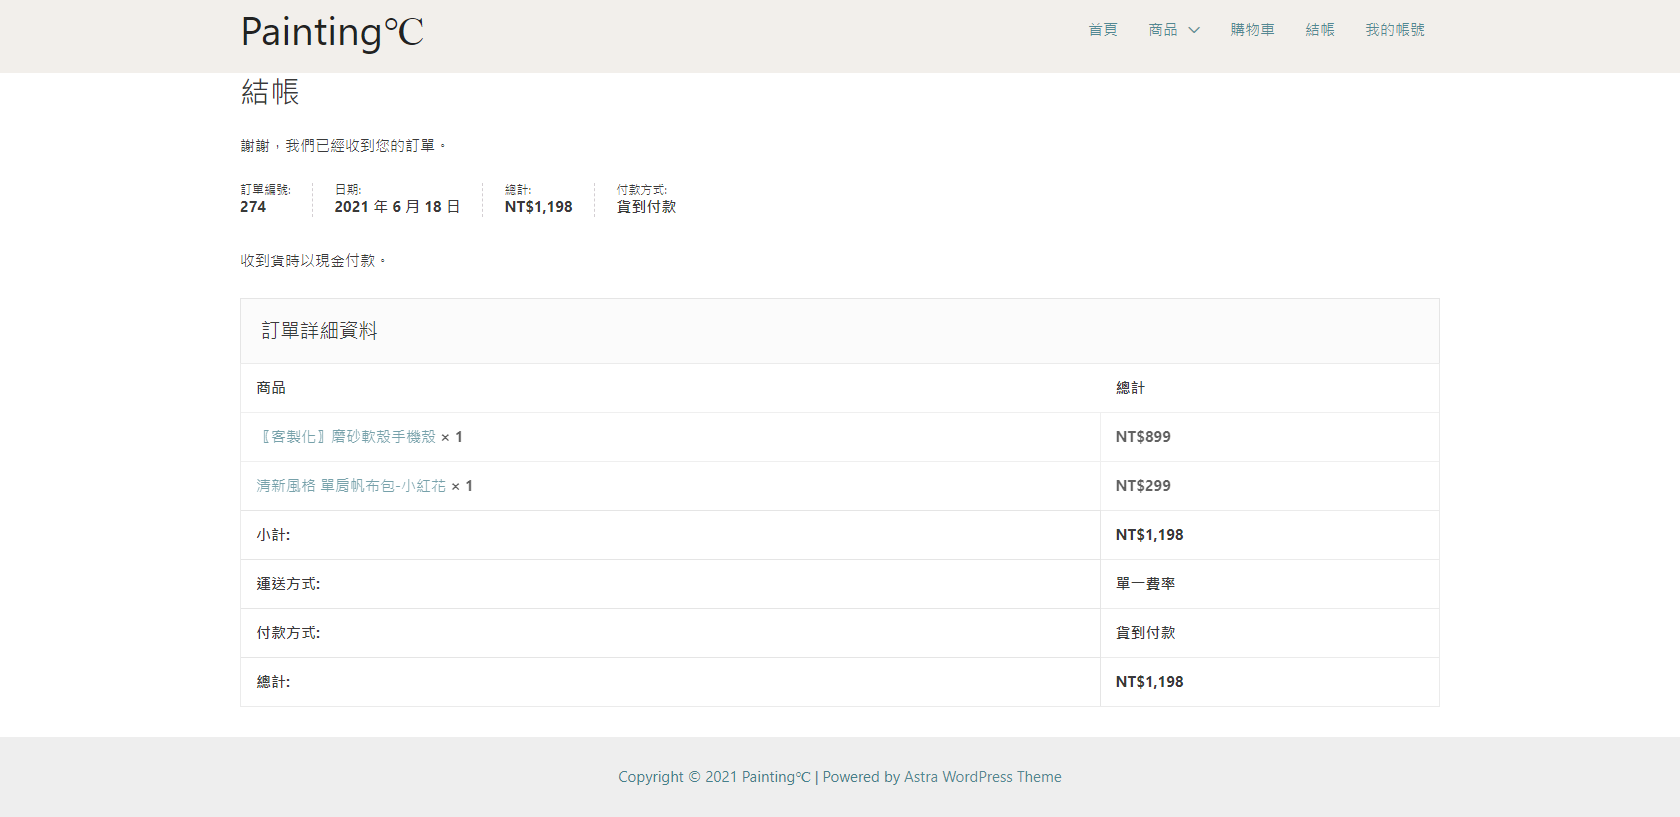Click the NT$899 price cell
The height and width of the screenshot is (817, 1680).
pos(1143,437)
